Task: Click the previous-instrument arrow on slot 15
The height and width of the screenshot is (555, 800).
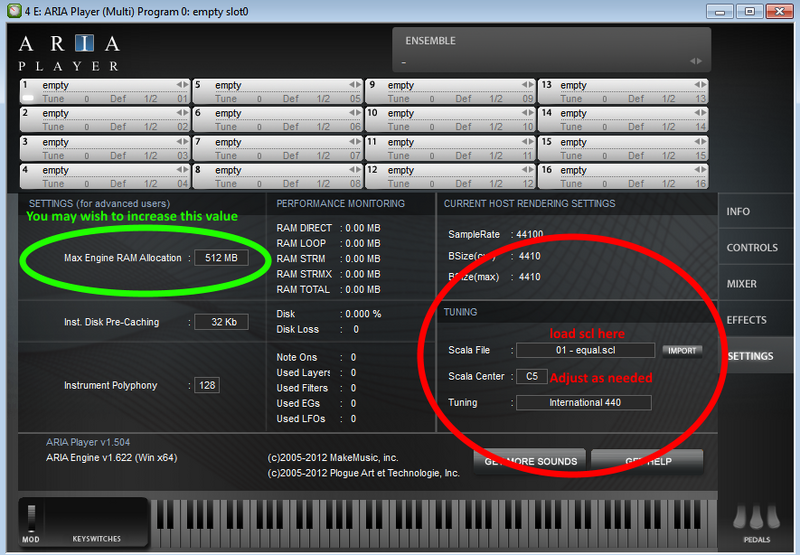Action: 697,141
